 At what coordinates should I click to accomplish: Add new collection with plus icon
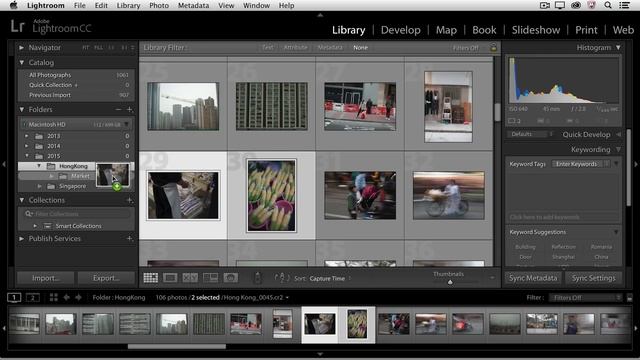coord(129,200)
